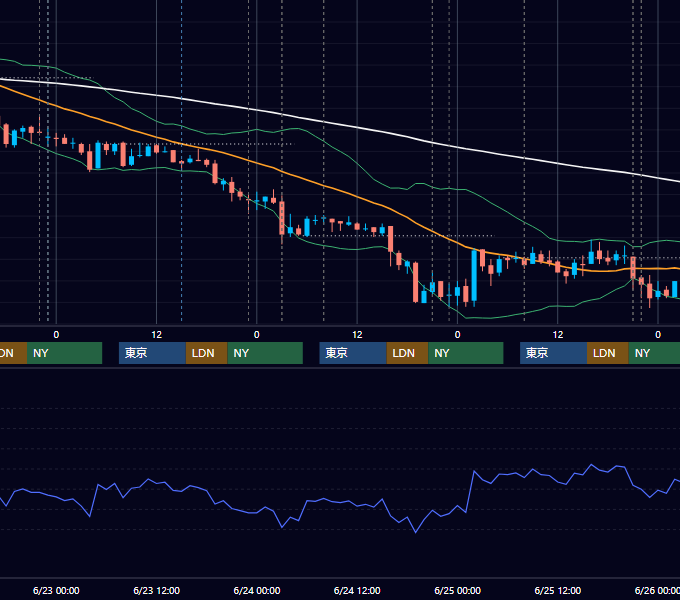680x600 pixels.
Task: Click hour marker 12 above 6/23 12:00
Action: coord(157,335)
